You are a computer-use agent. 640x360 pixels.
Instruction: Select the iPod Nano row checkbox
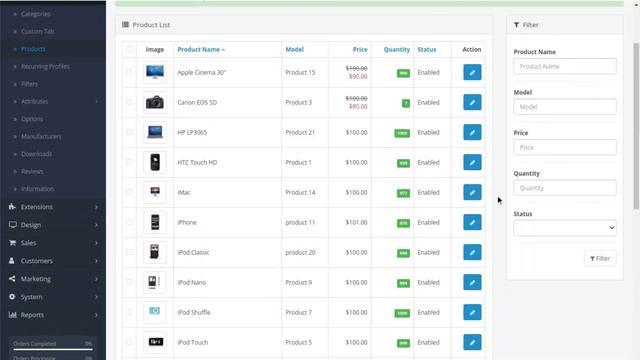pyautogui.click(x=129, y=282)
